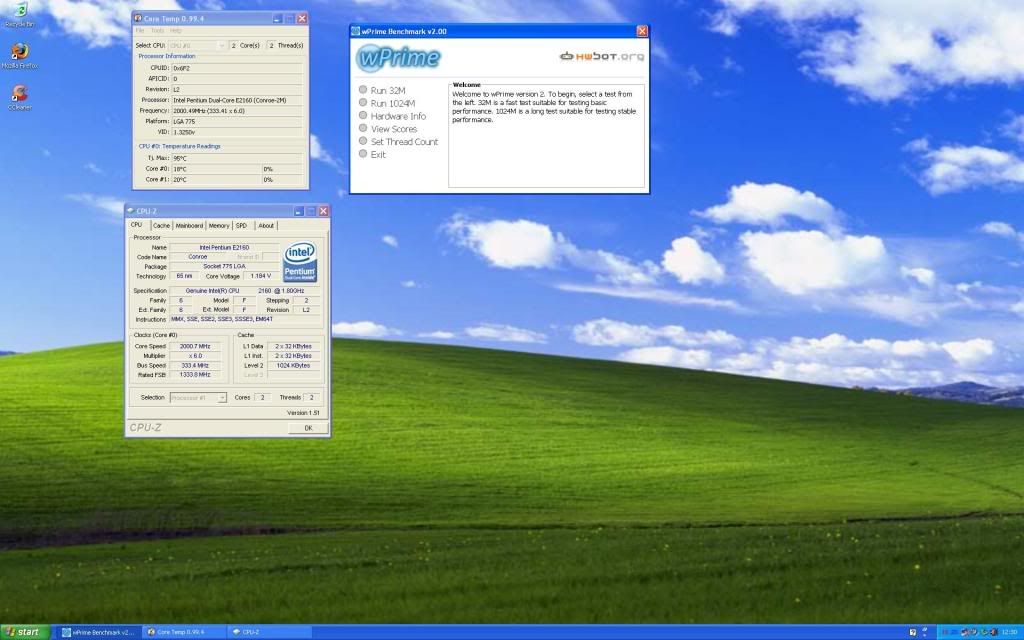Image resolution: width=1024 pixels, height=640 pixels.
Task: Click the CPU-Z title bar icon
Action: pyautogui.click(x=131, y=211)
